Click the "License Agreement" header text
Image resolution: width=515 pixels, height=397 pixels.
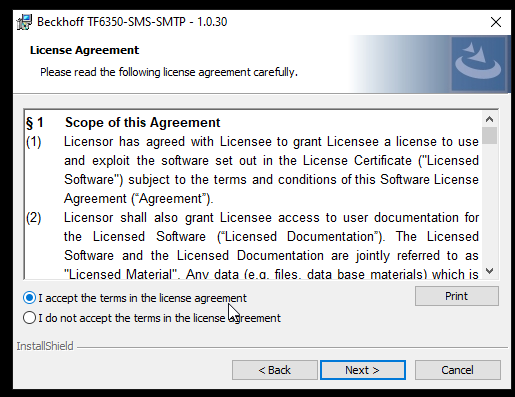click(84, 50)
